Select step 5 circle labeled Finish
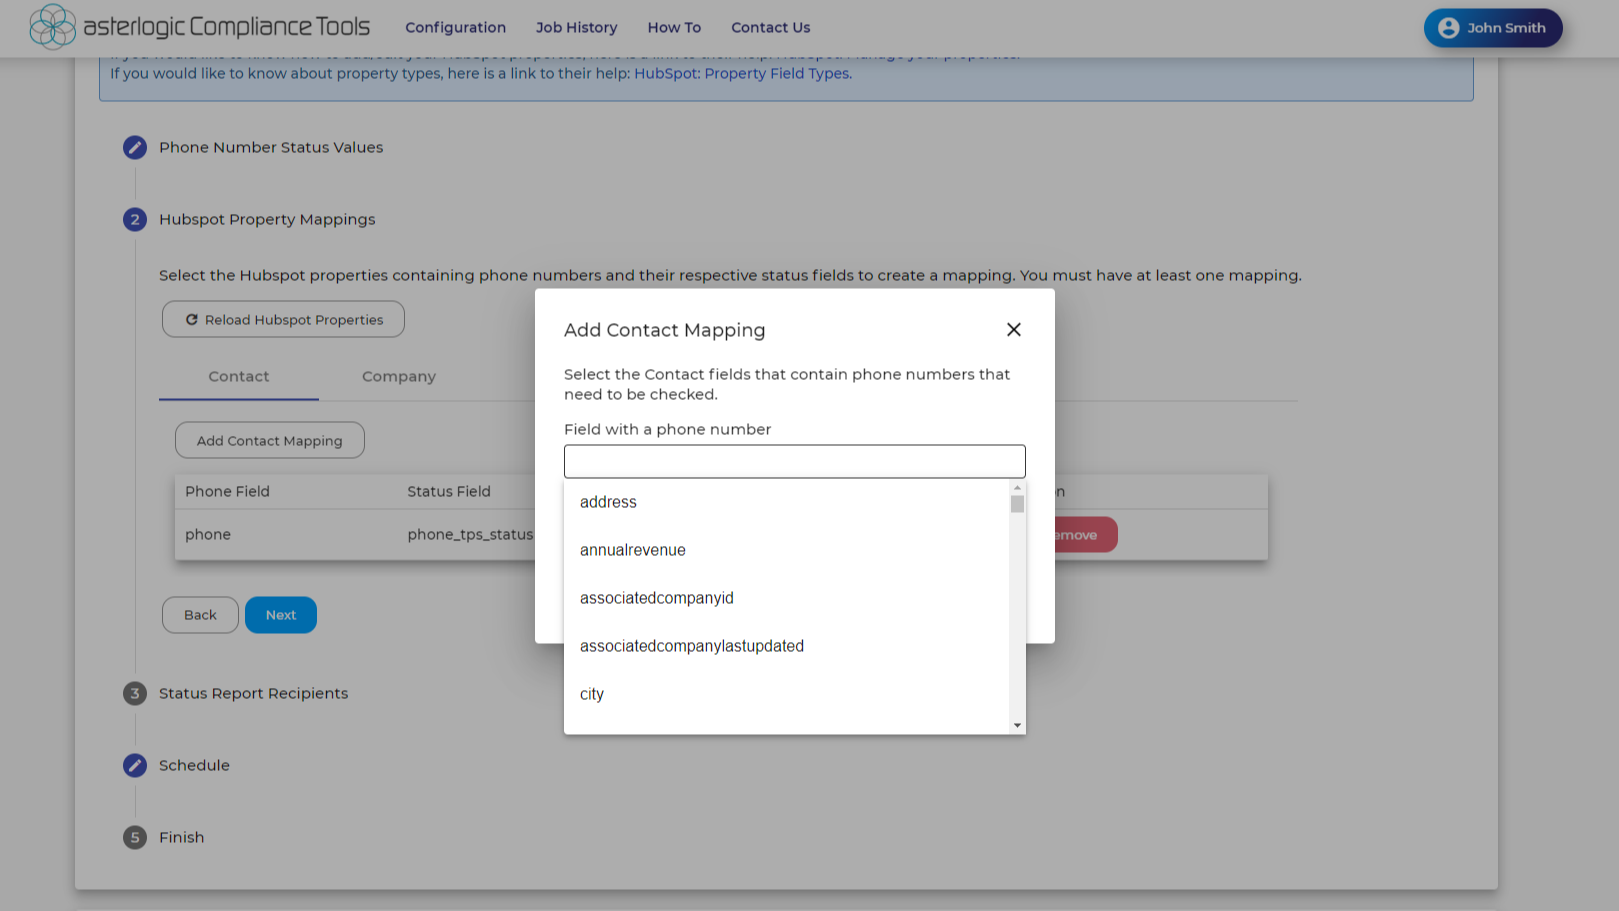The height and width of the screenshot is (911, 1619). pos(135,837)
